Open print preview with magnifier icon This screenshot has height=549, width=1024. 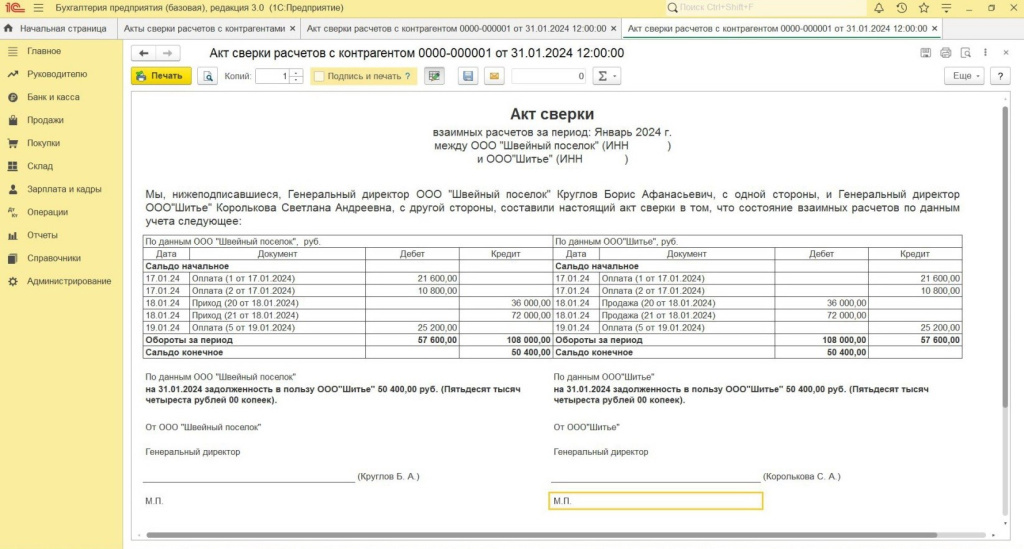click(x=207, y=76)
